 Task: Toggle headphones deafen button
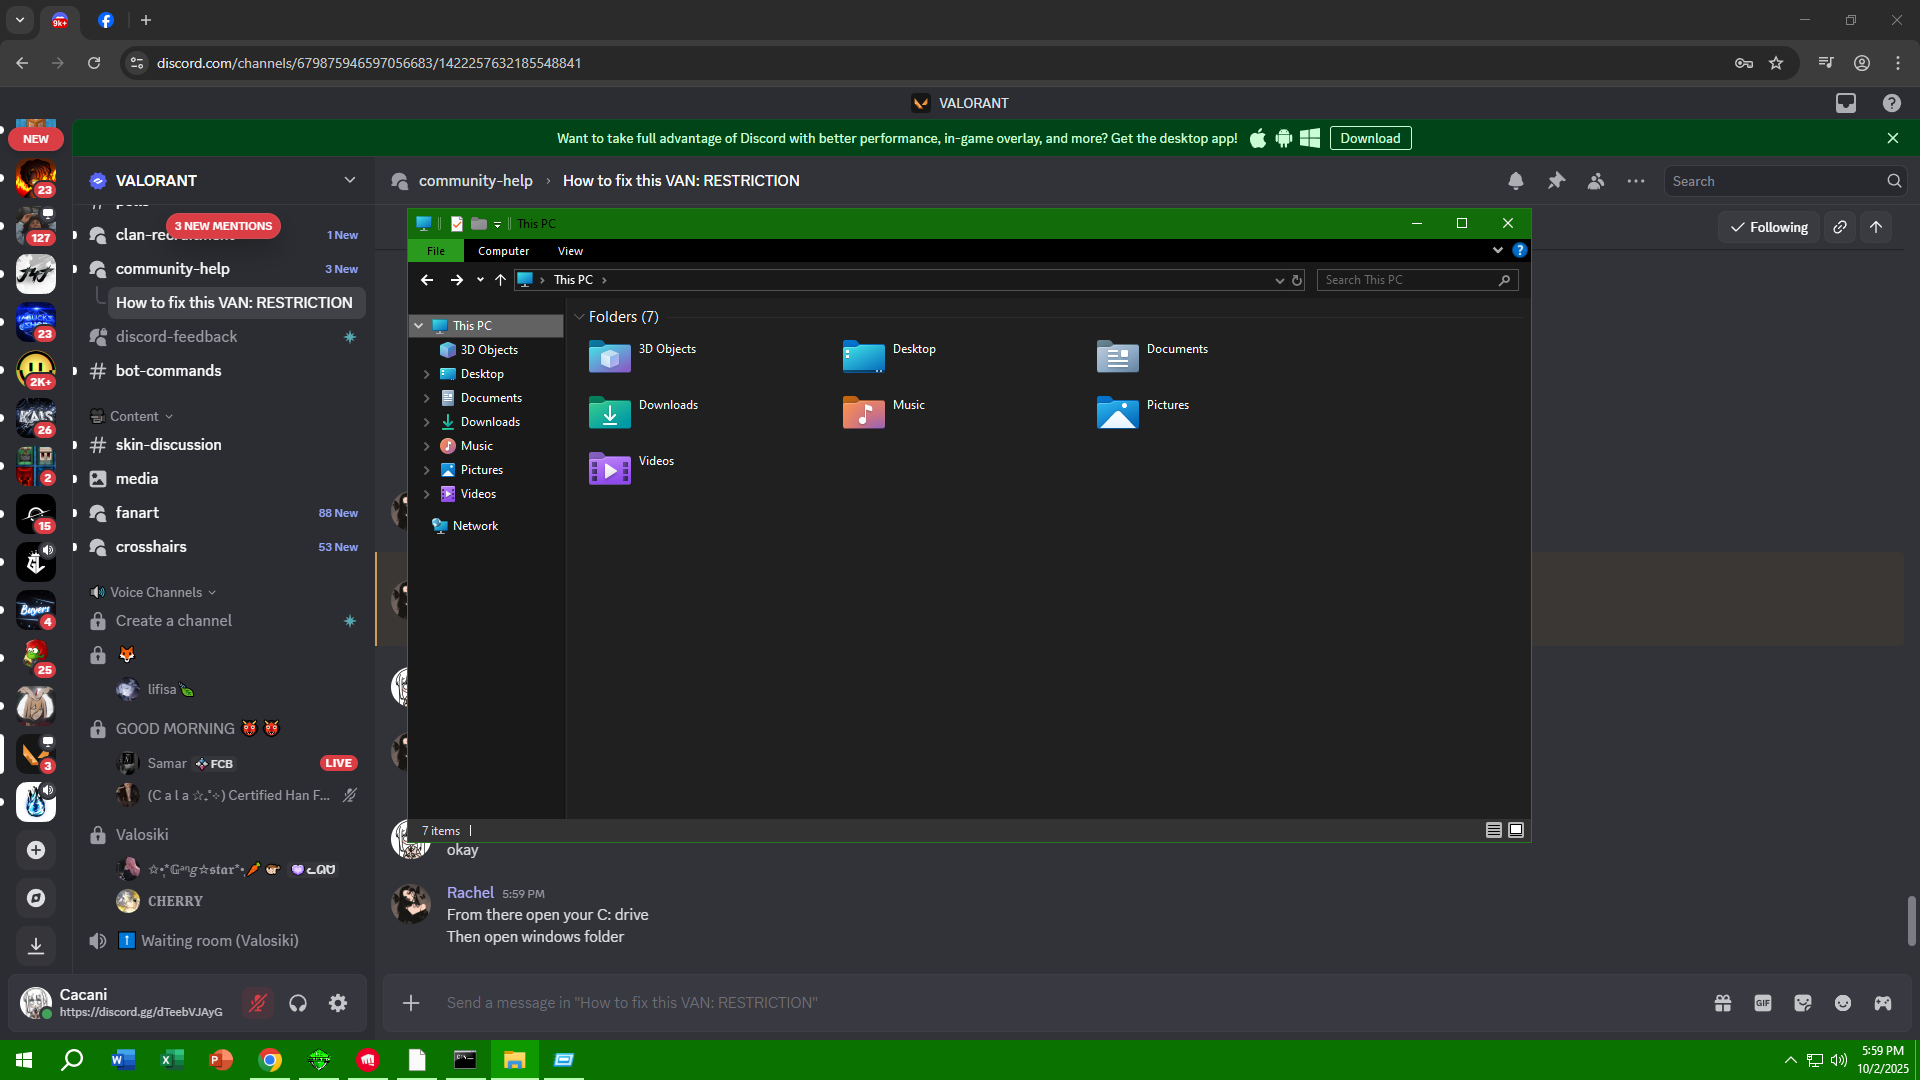(298, 1003)
